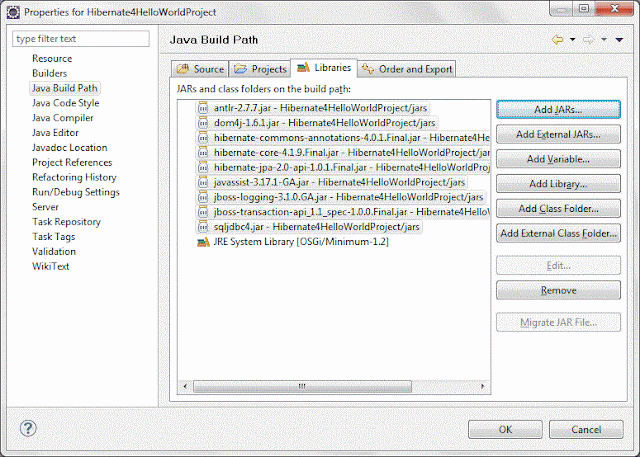
Task: Click the type filter text field
Action: click(81, 39)
